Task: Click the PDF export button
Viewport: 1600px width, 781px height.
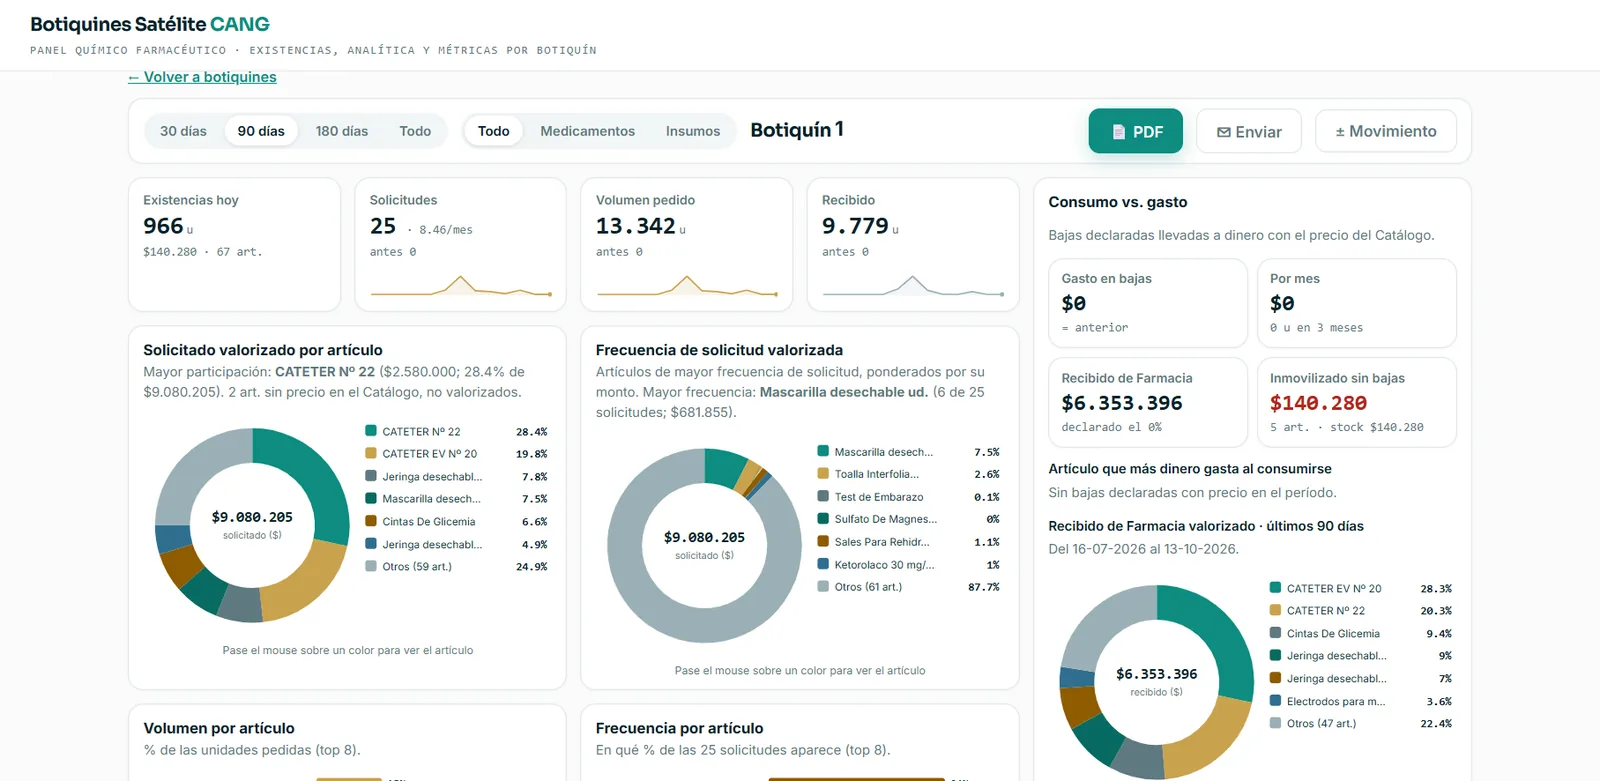Action: pyautogui.click(x=1135, y=131)
